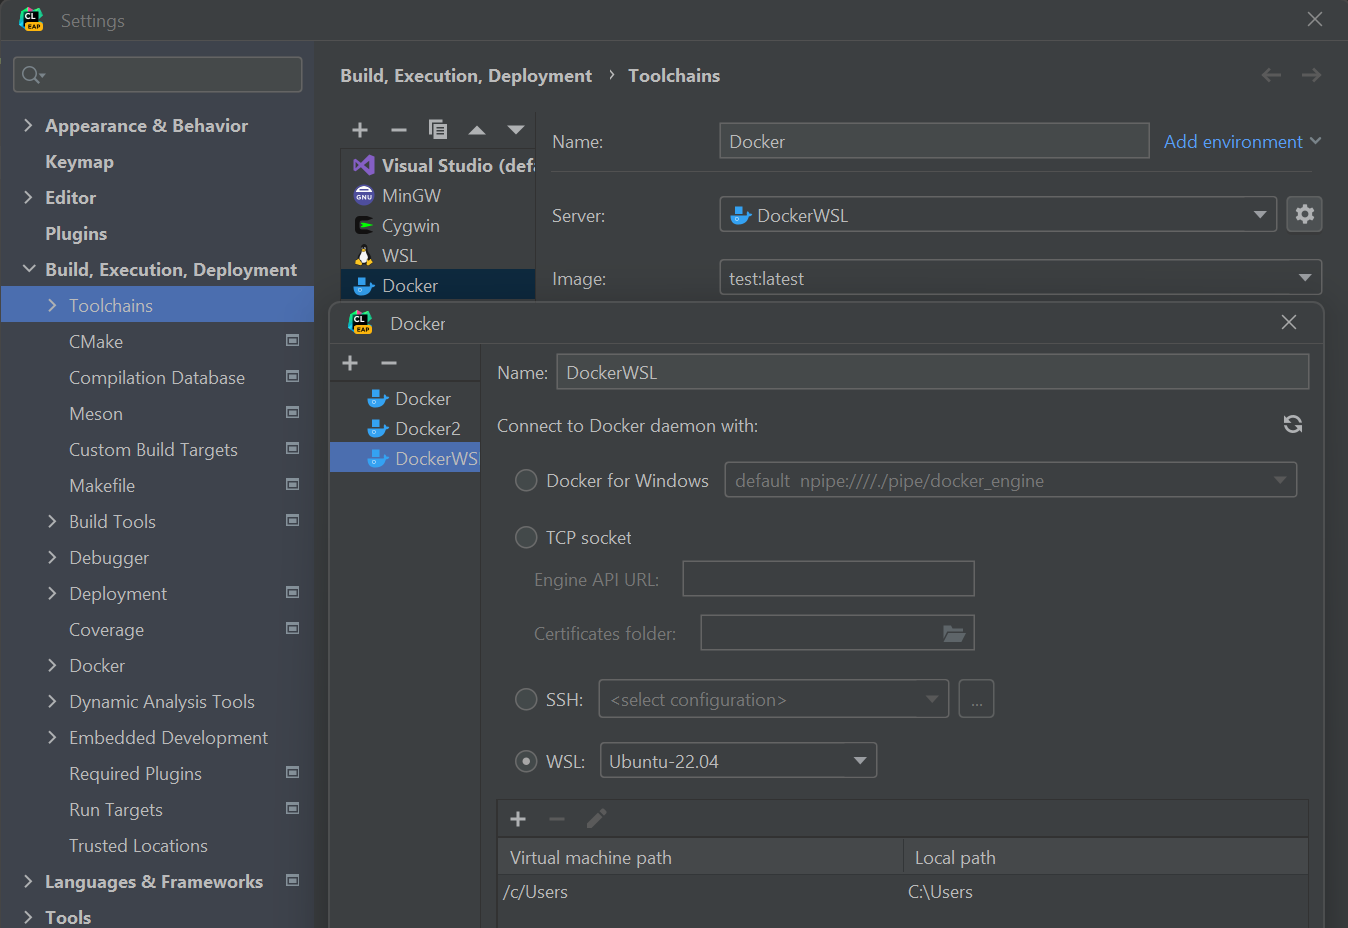This screenshot has height=928, width=1348.
Task: Select Cygwin toolchain
Action: [x=438, y=225]
